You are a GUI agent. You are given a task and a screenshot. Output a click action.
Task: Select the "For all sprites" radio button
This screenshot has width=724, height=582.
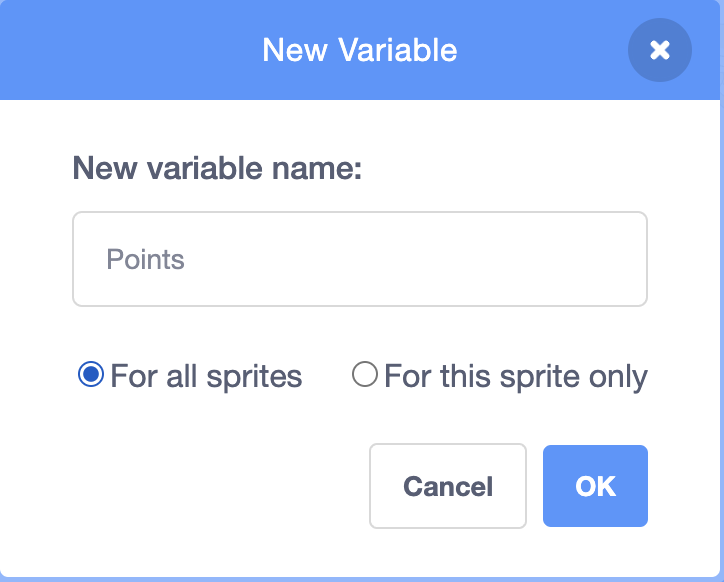[91, 376]
